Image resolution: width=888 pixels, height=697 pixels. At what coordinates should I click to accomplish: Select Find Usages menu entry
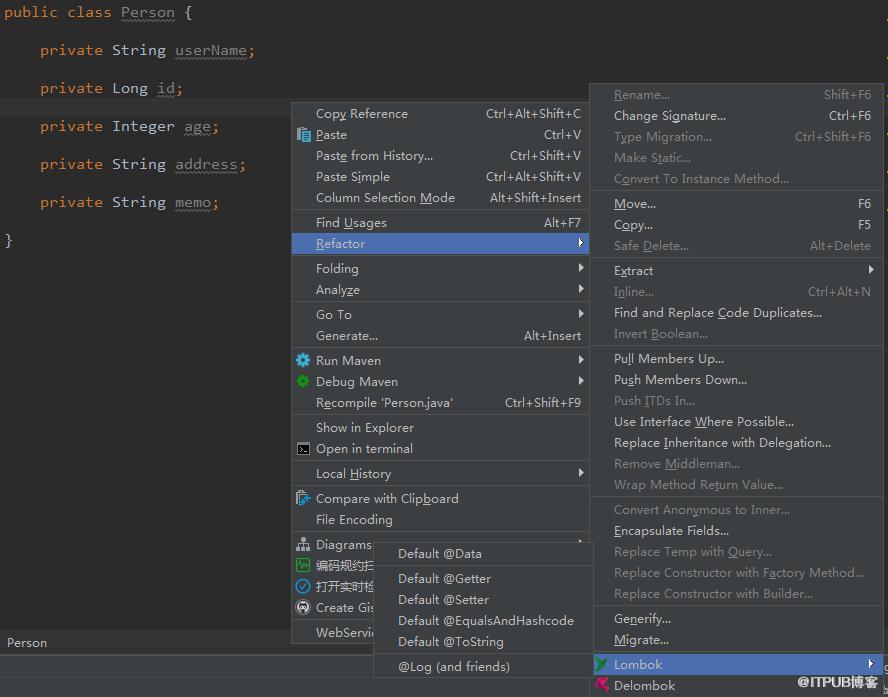[440, 223]
